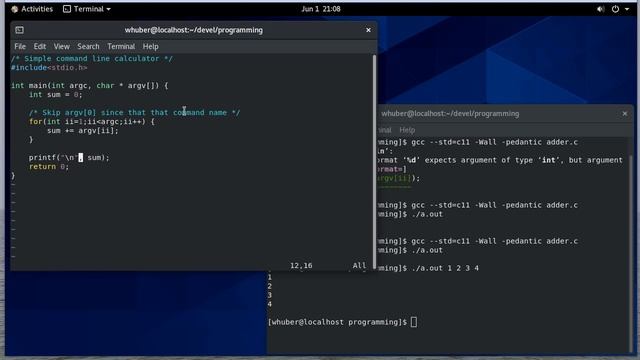Click the output line '1' in back terminal
Viewport: 640px width, 360px height.
point(269,277)
